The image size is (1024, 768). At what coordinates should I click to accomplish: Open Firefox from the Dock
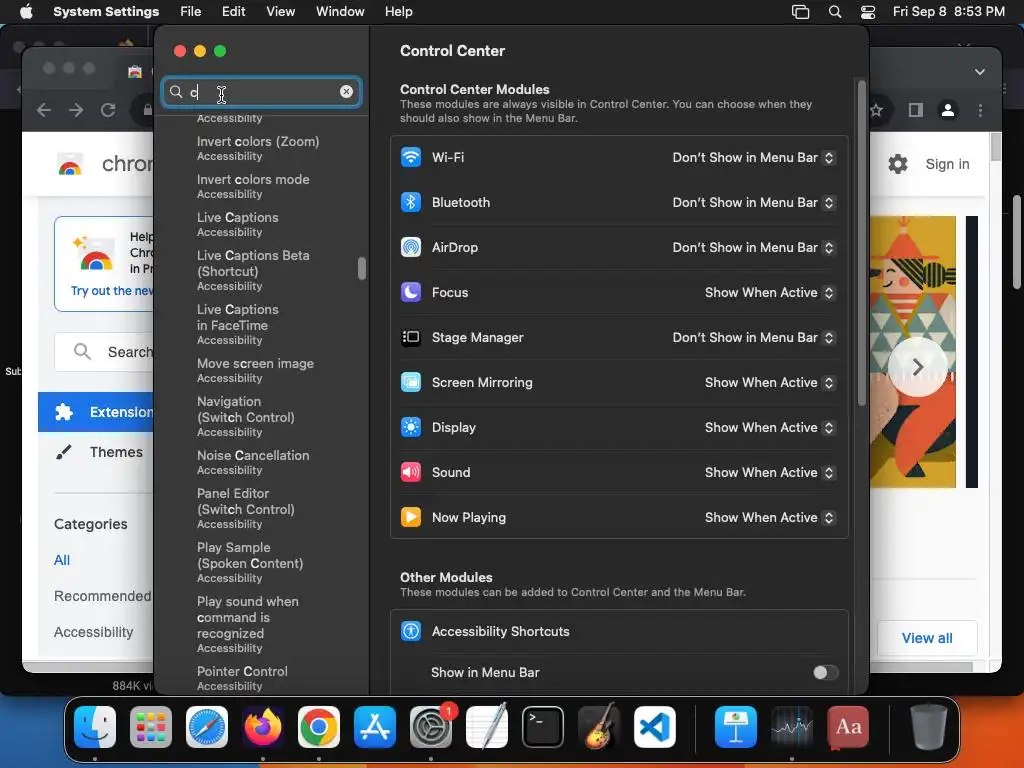coord(263,727)
